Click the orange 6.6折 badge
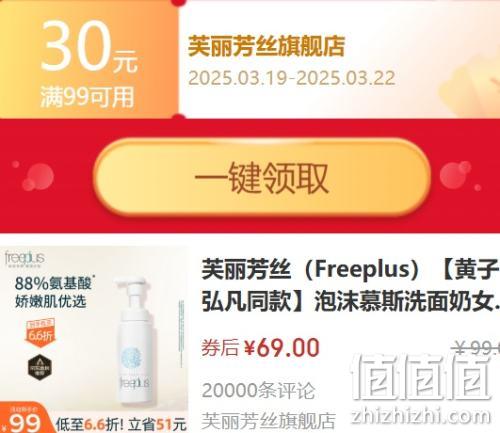 coord(41,333)
